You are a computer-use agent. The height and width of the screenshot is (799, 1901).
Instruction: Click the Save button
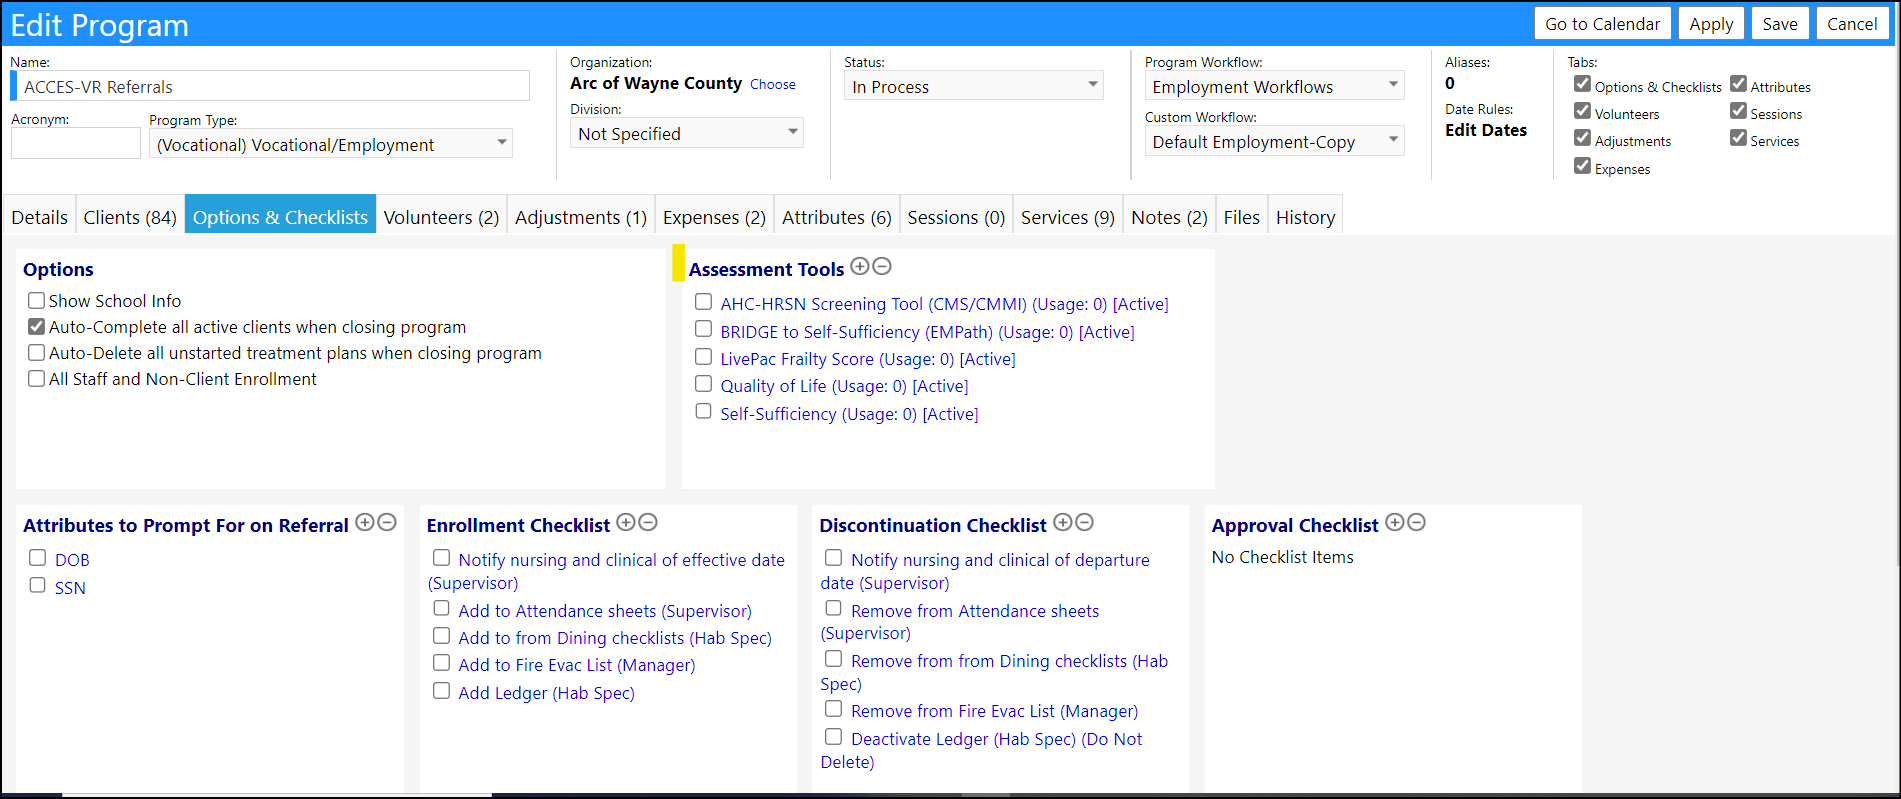click(x=1780, y=24)
